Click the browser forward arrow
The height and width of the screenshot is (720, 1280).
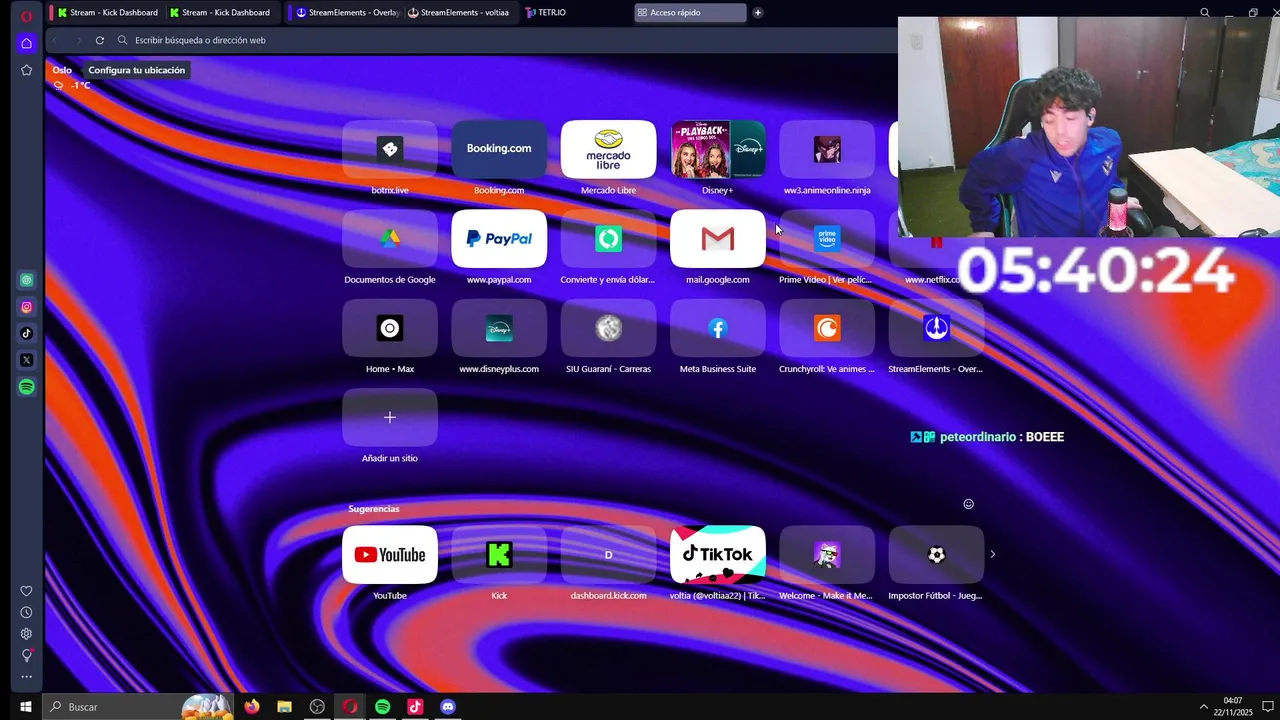point(77,40)
